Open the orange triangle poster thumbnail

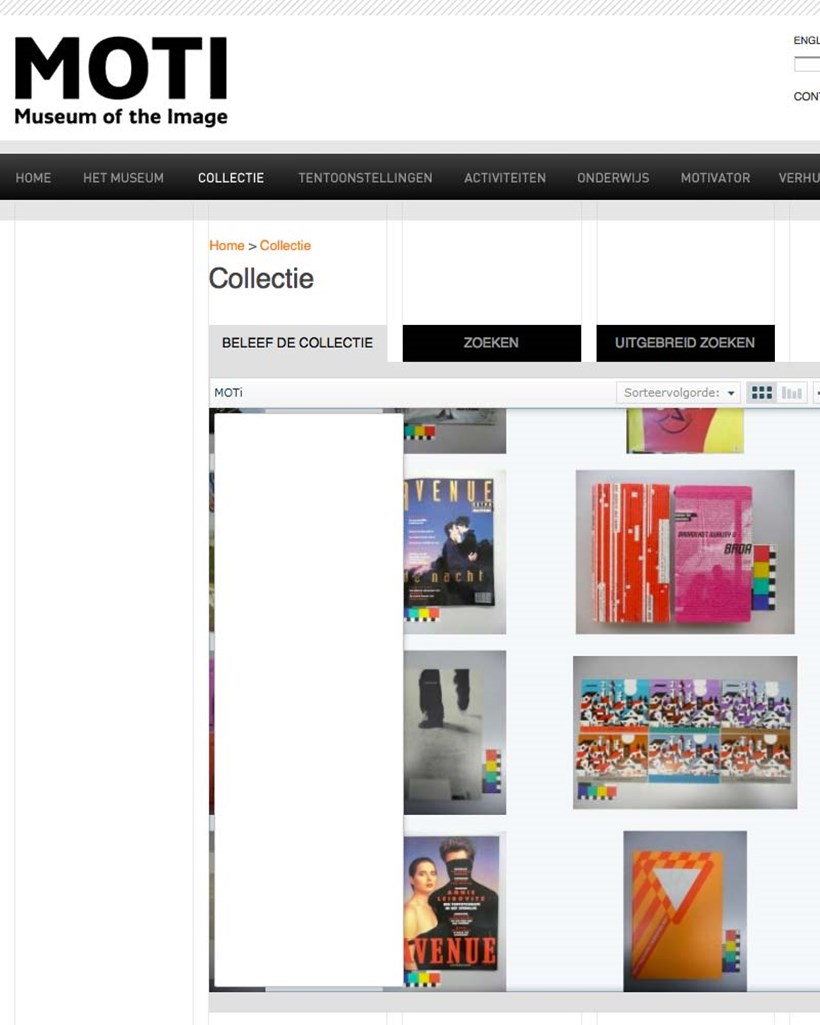[x=685, y=911]
